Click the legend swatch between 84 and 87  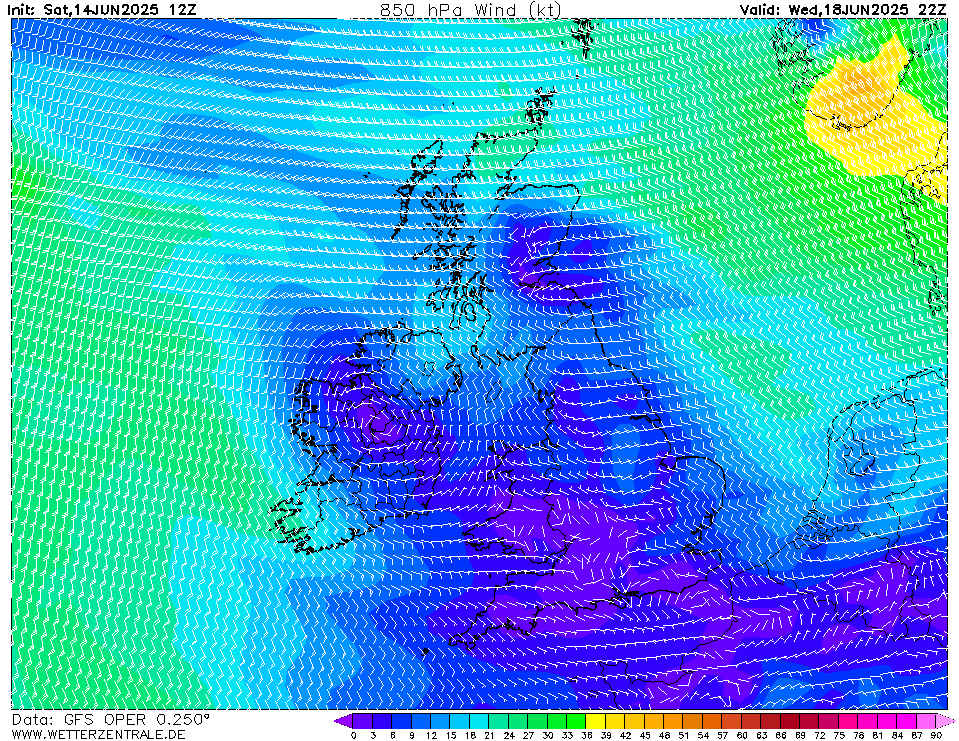click(906, 721)
